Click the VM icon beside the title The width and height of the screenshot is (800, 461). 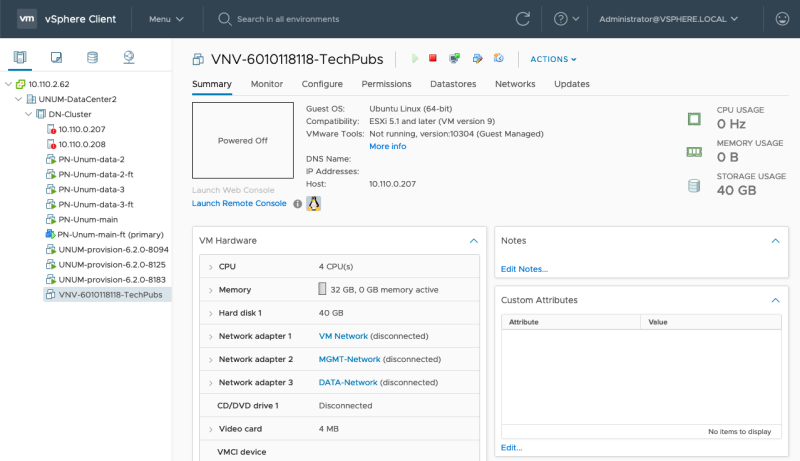(198, 60)
